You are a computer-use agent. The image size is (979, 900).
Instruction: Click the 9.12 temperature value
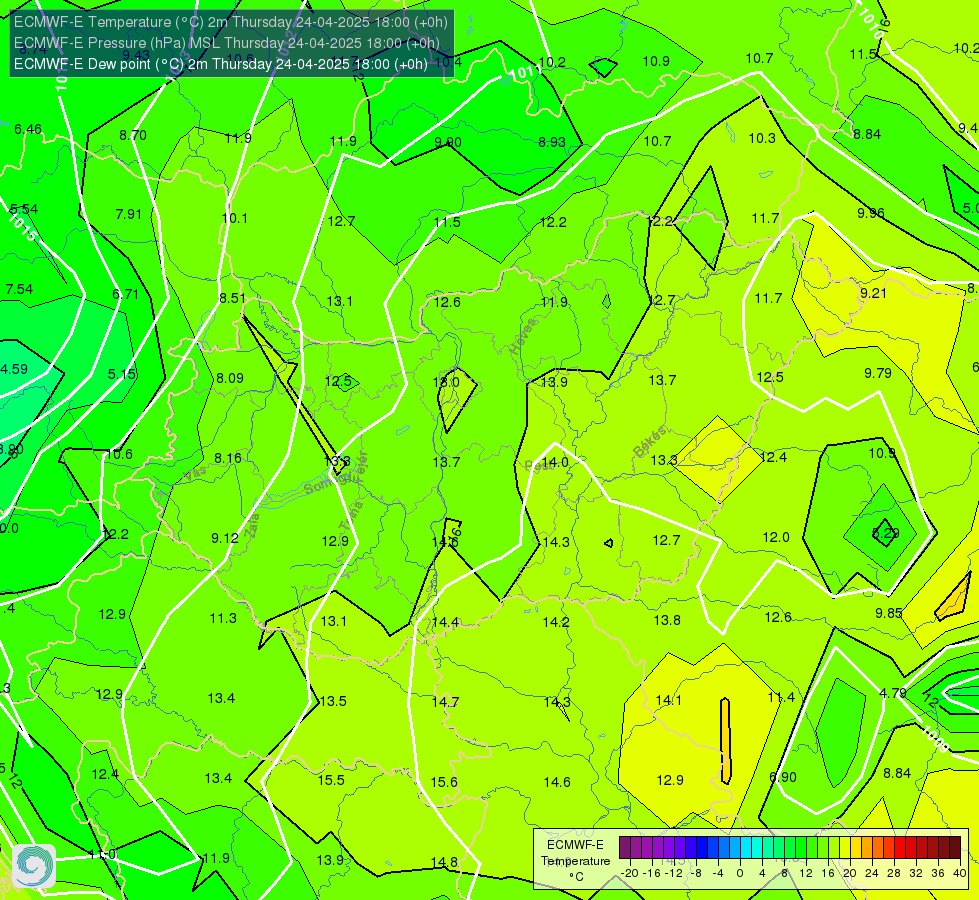(x=225, y=538)
